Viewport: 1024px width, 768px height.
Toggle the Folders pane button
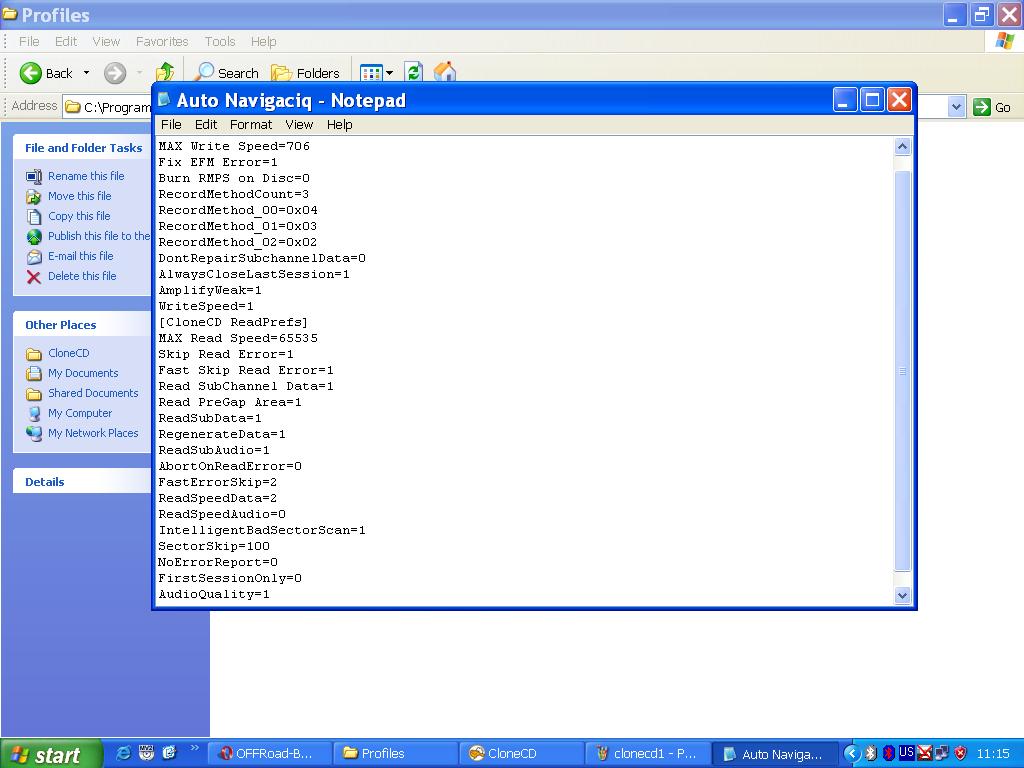(x=306, y=73)
